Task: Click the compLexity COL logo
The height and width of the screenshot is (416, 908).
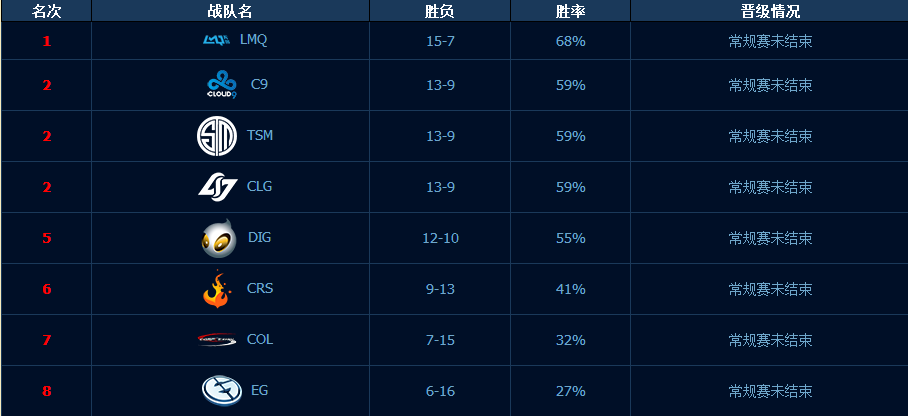Action: pos(217,340)
